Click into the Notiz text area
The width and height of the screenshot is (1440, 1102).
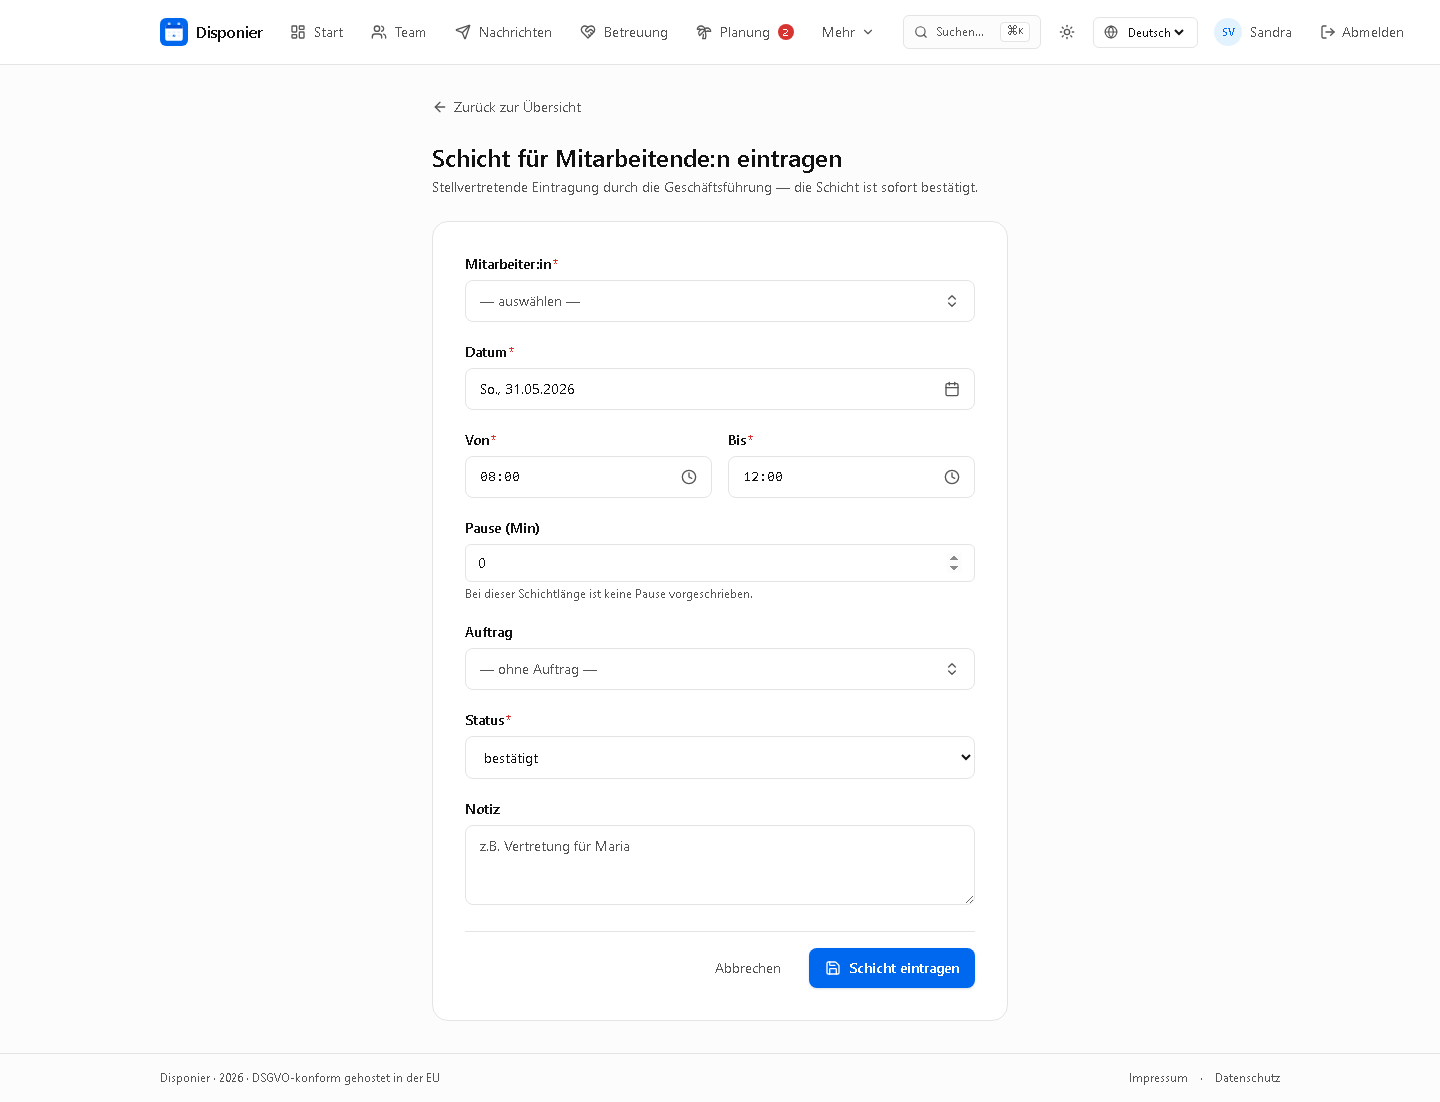720,865
